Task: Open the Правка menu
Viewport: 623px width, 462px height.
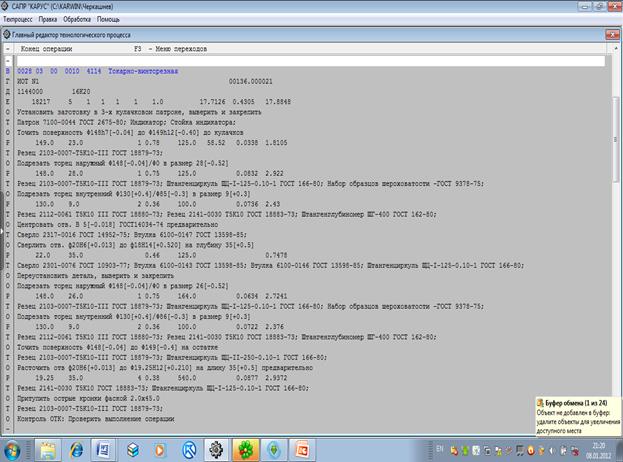Action: pyautogui.click(x=48, y=19)
